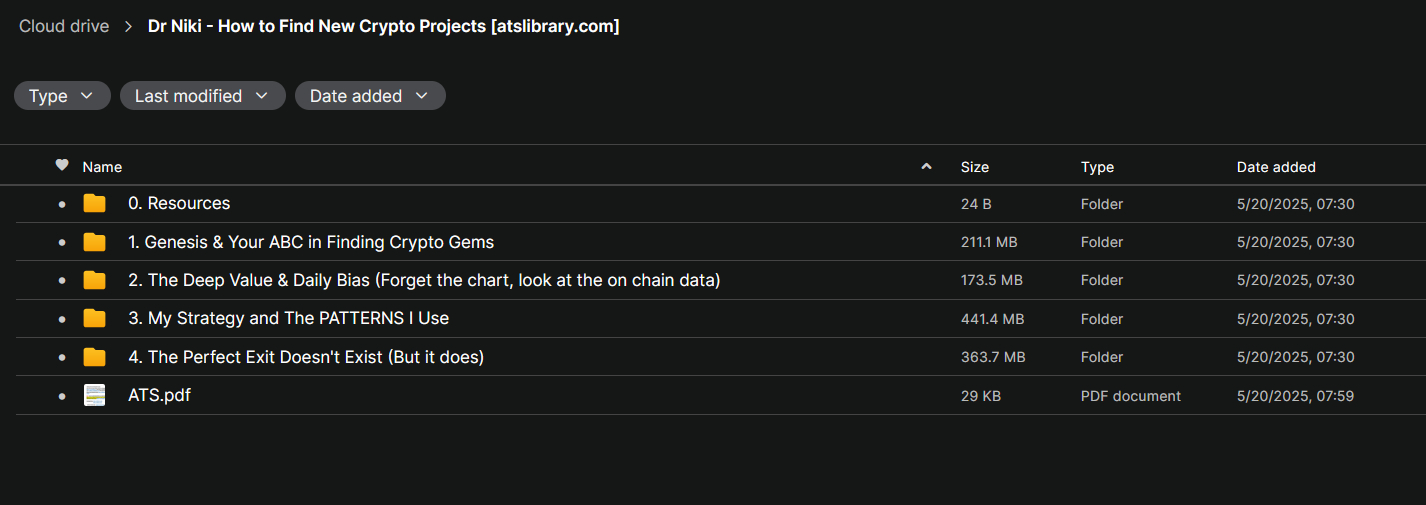Viewport: 1426px width, 505px height.
Task: Click the 0. Resources folder icon
Action: (94, 204)
